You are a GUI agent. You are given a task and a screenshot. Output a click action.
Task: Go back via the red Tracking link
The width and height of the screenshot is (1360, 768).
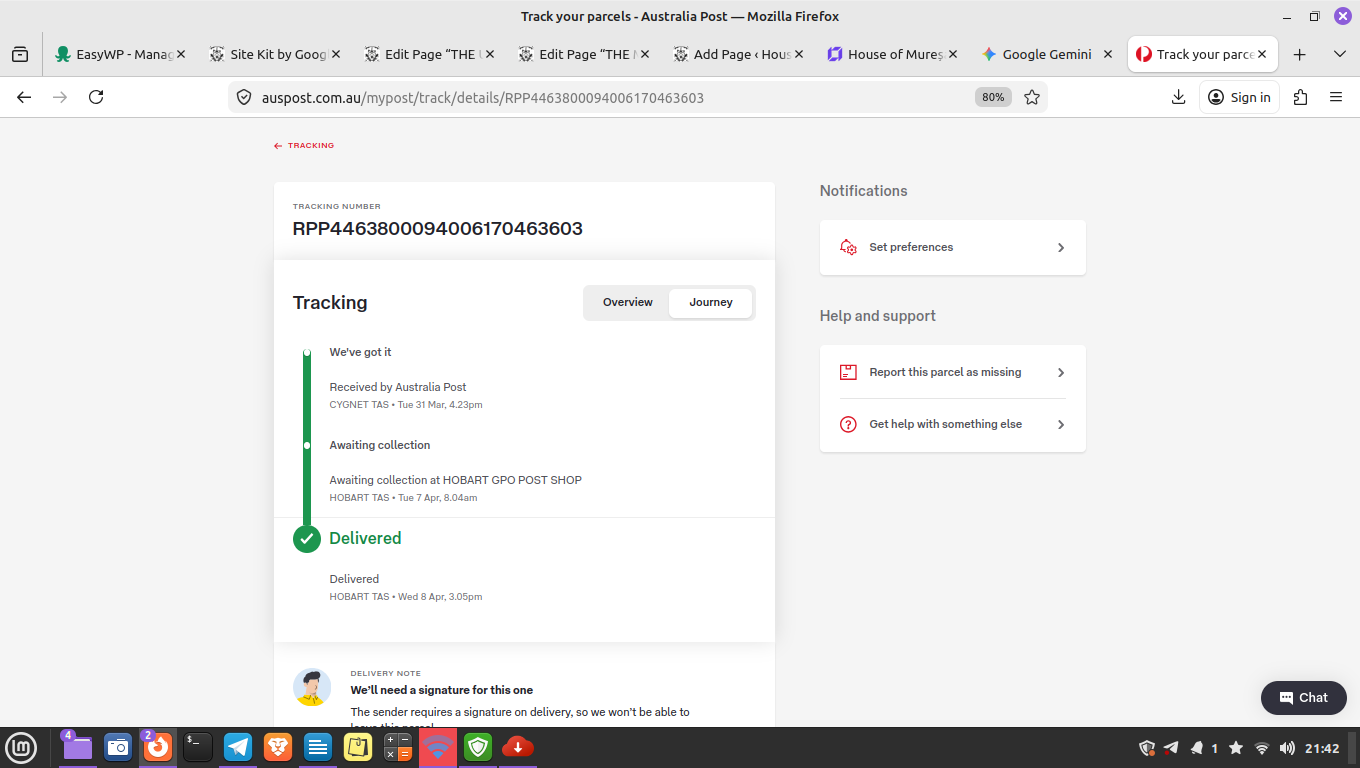(304, 146)
